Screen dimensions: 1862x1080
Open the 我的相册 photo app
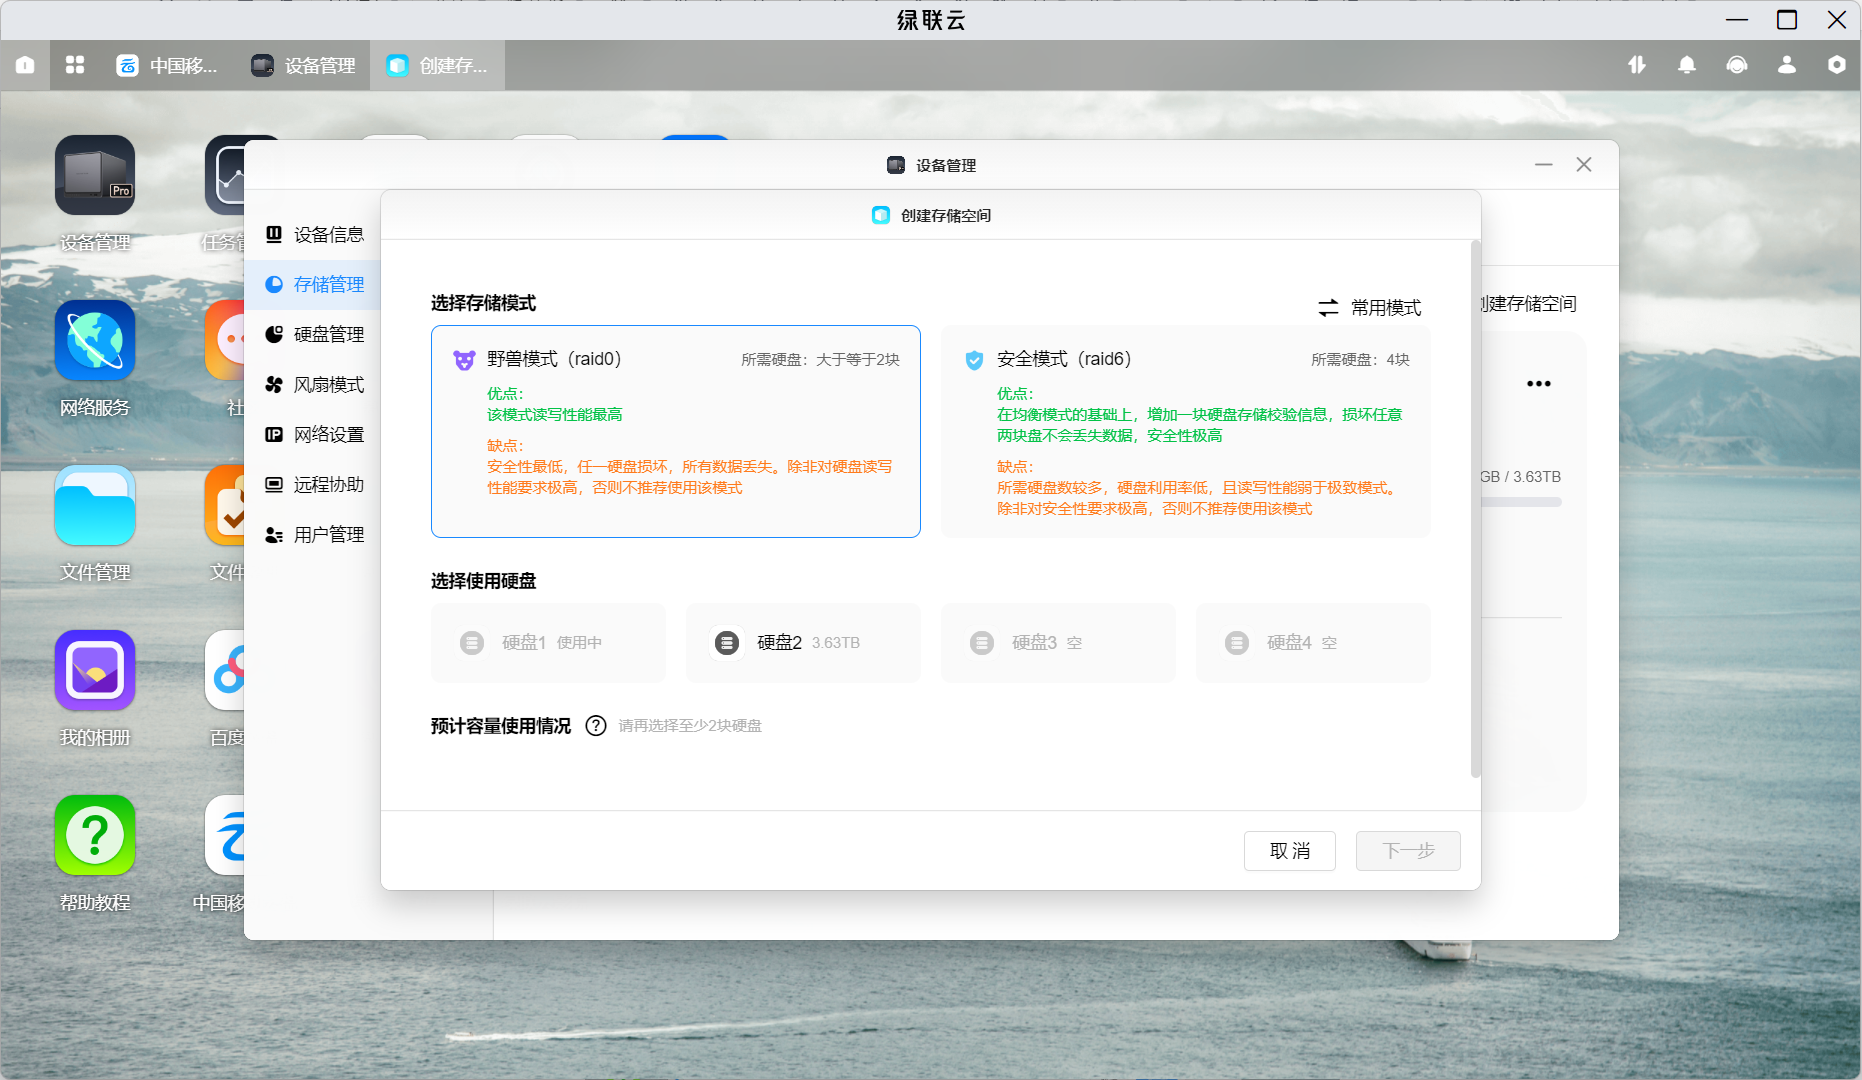[95, 670]
